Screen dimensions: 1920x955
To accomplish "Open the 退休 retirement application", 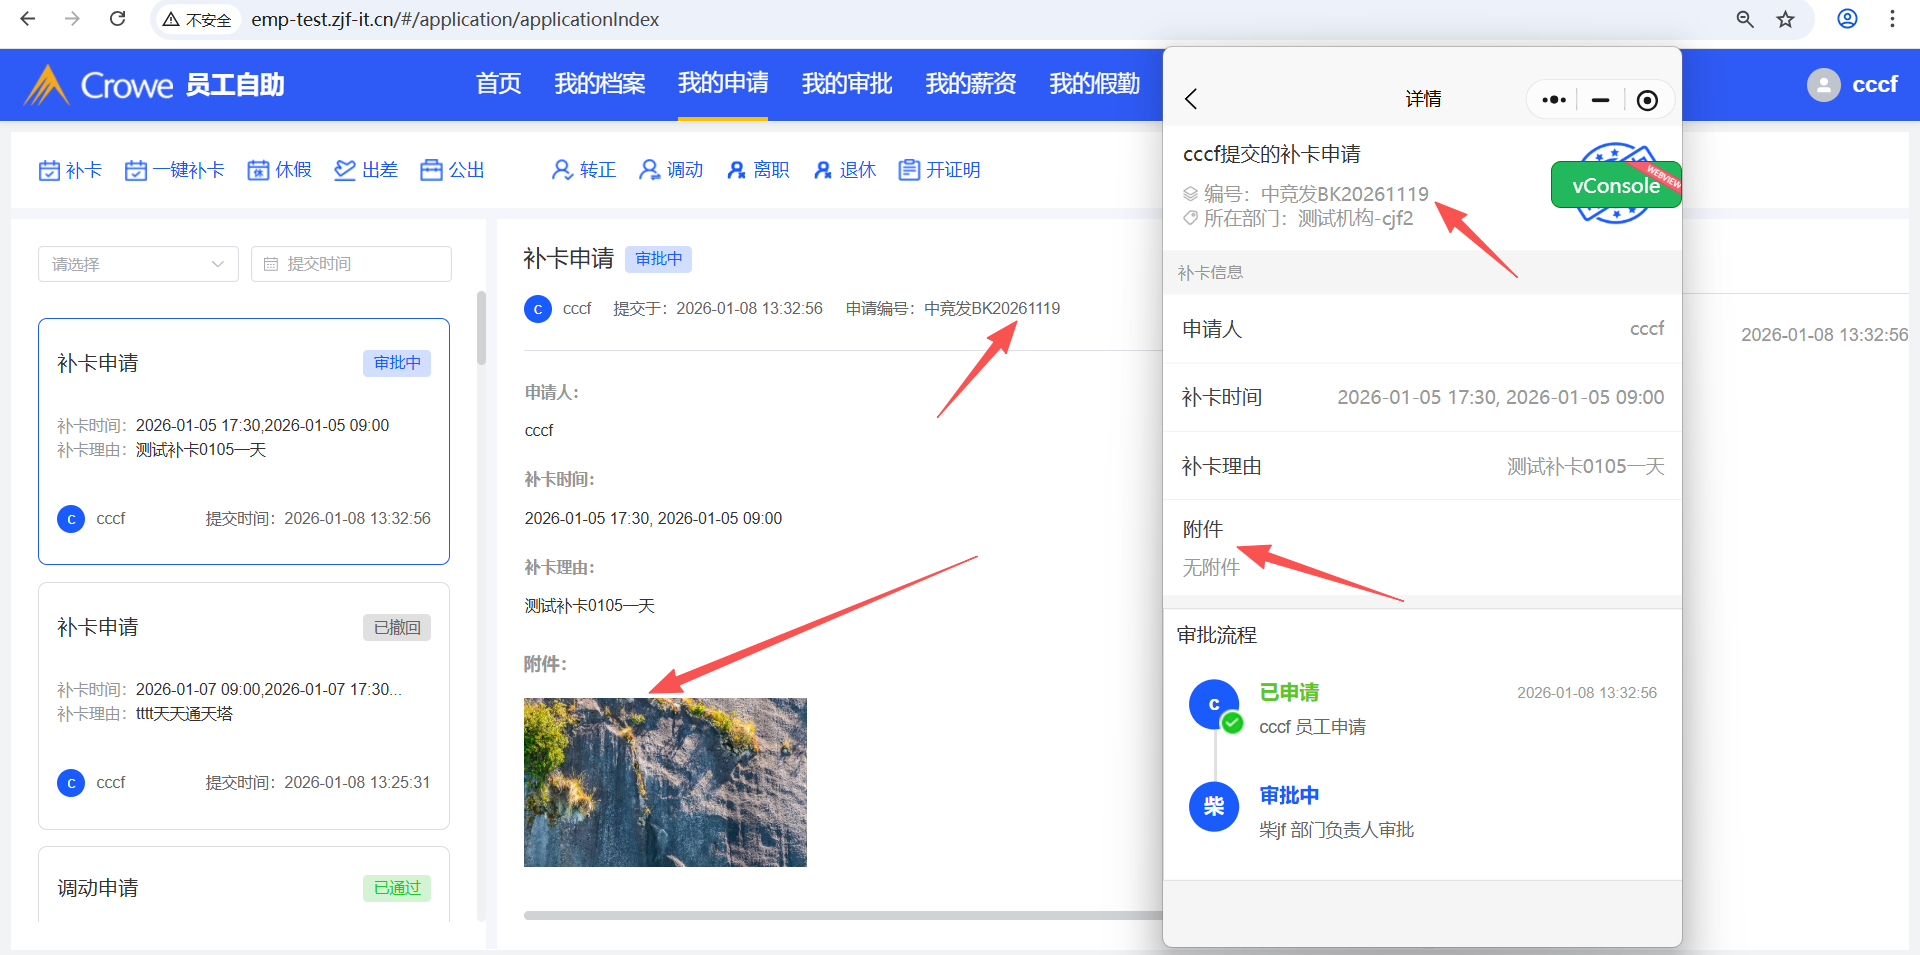I will 845,170.
